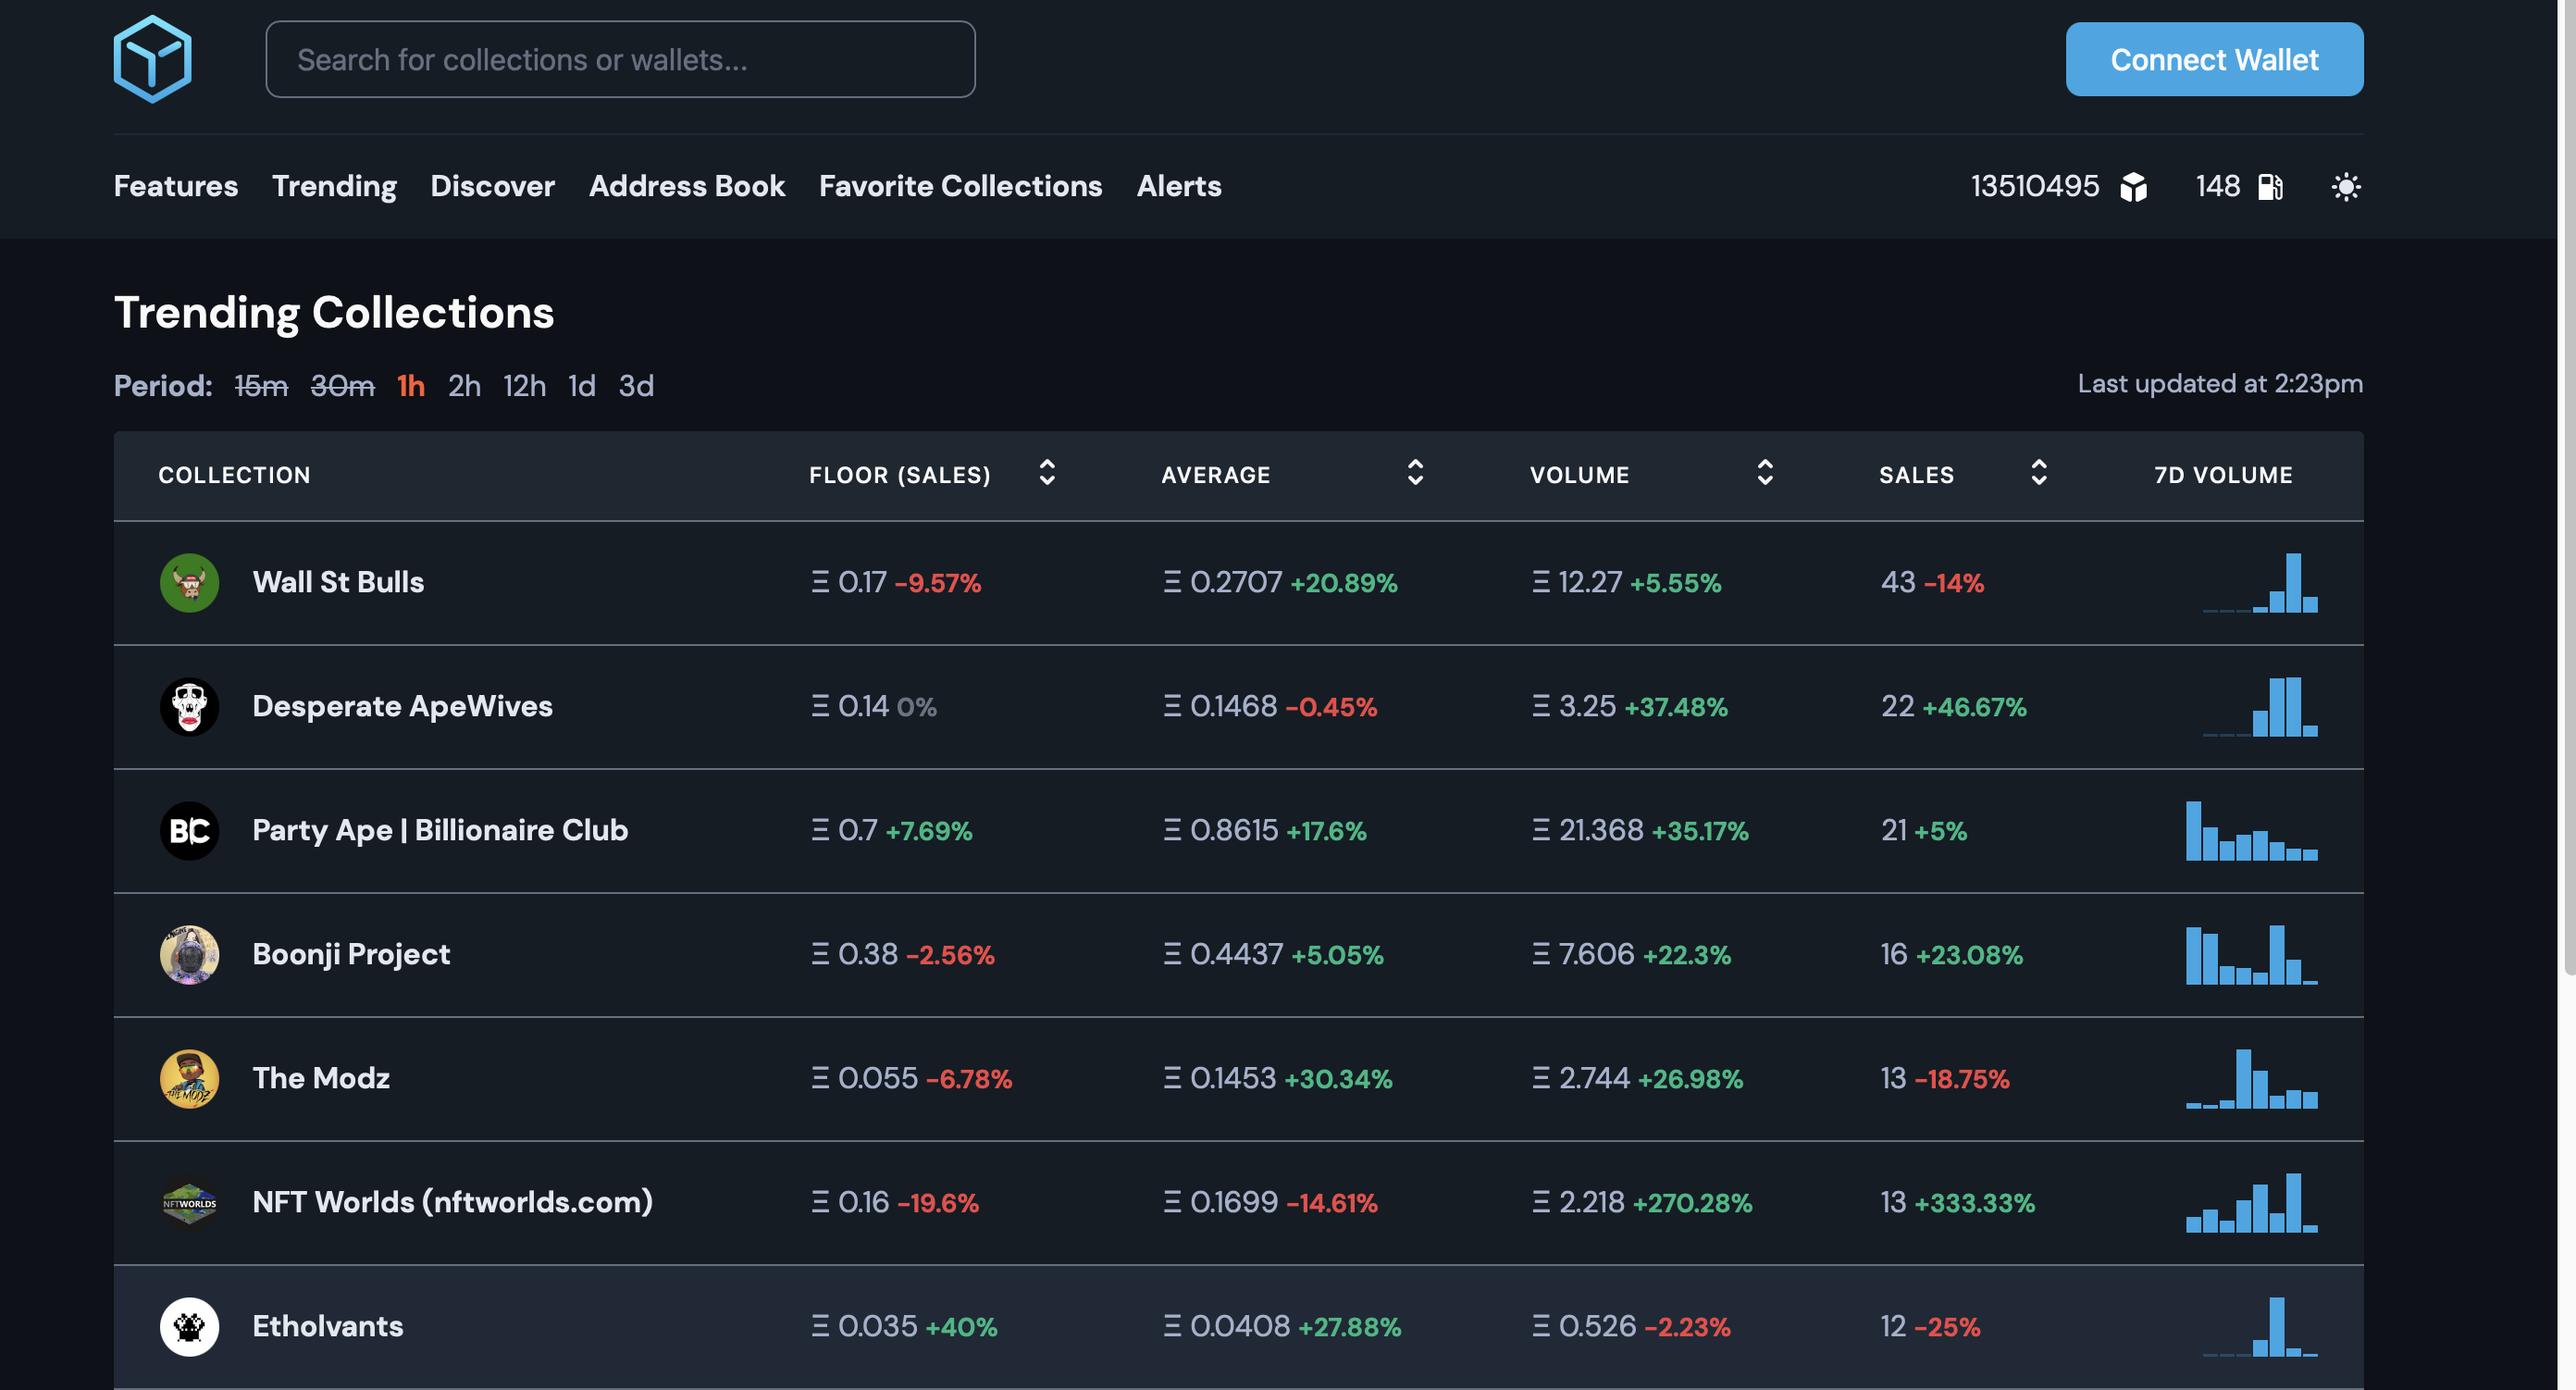The height and width of the screenshot is (1390, 2576).
Task: Open the Wall St Bulls collection avatar
Action: click(189, 582)
